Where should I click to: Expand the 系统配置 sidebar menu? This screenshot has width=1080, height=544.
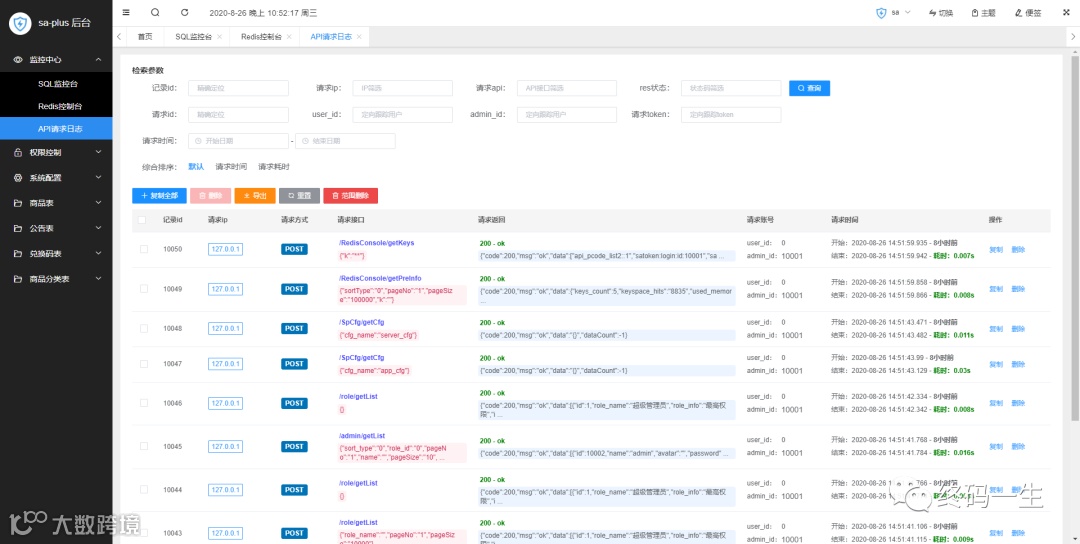click(56, 178)
